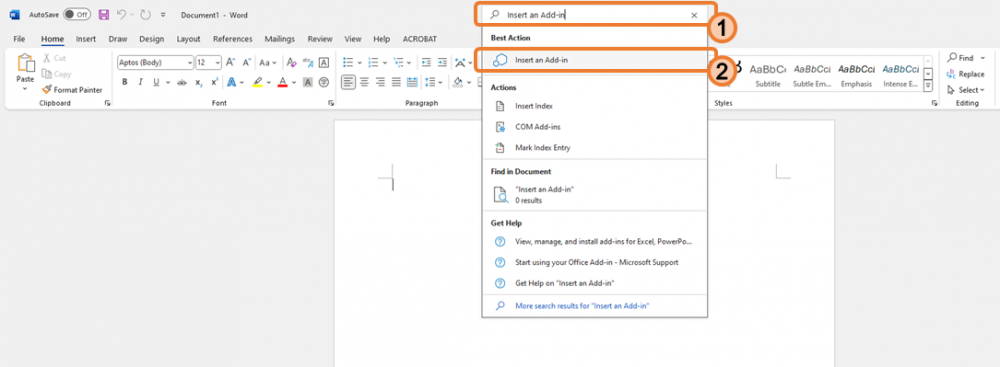Click the search box containing Insert an Add-in
The height and width of the screenshot is (367, 1000).
tap(594, 15)
